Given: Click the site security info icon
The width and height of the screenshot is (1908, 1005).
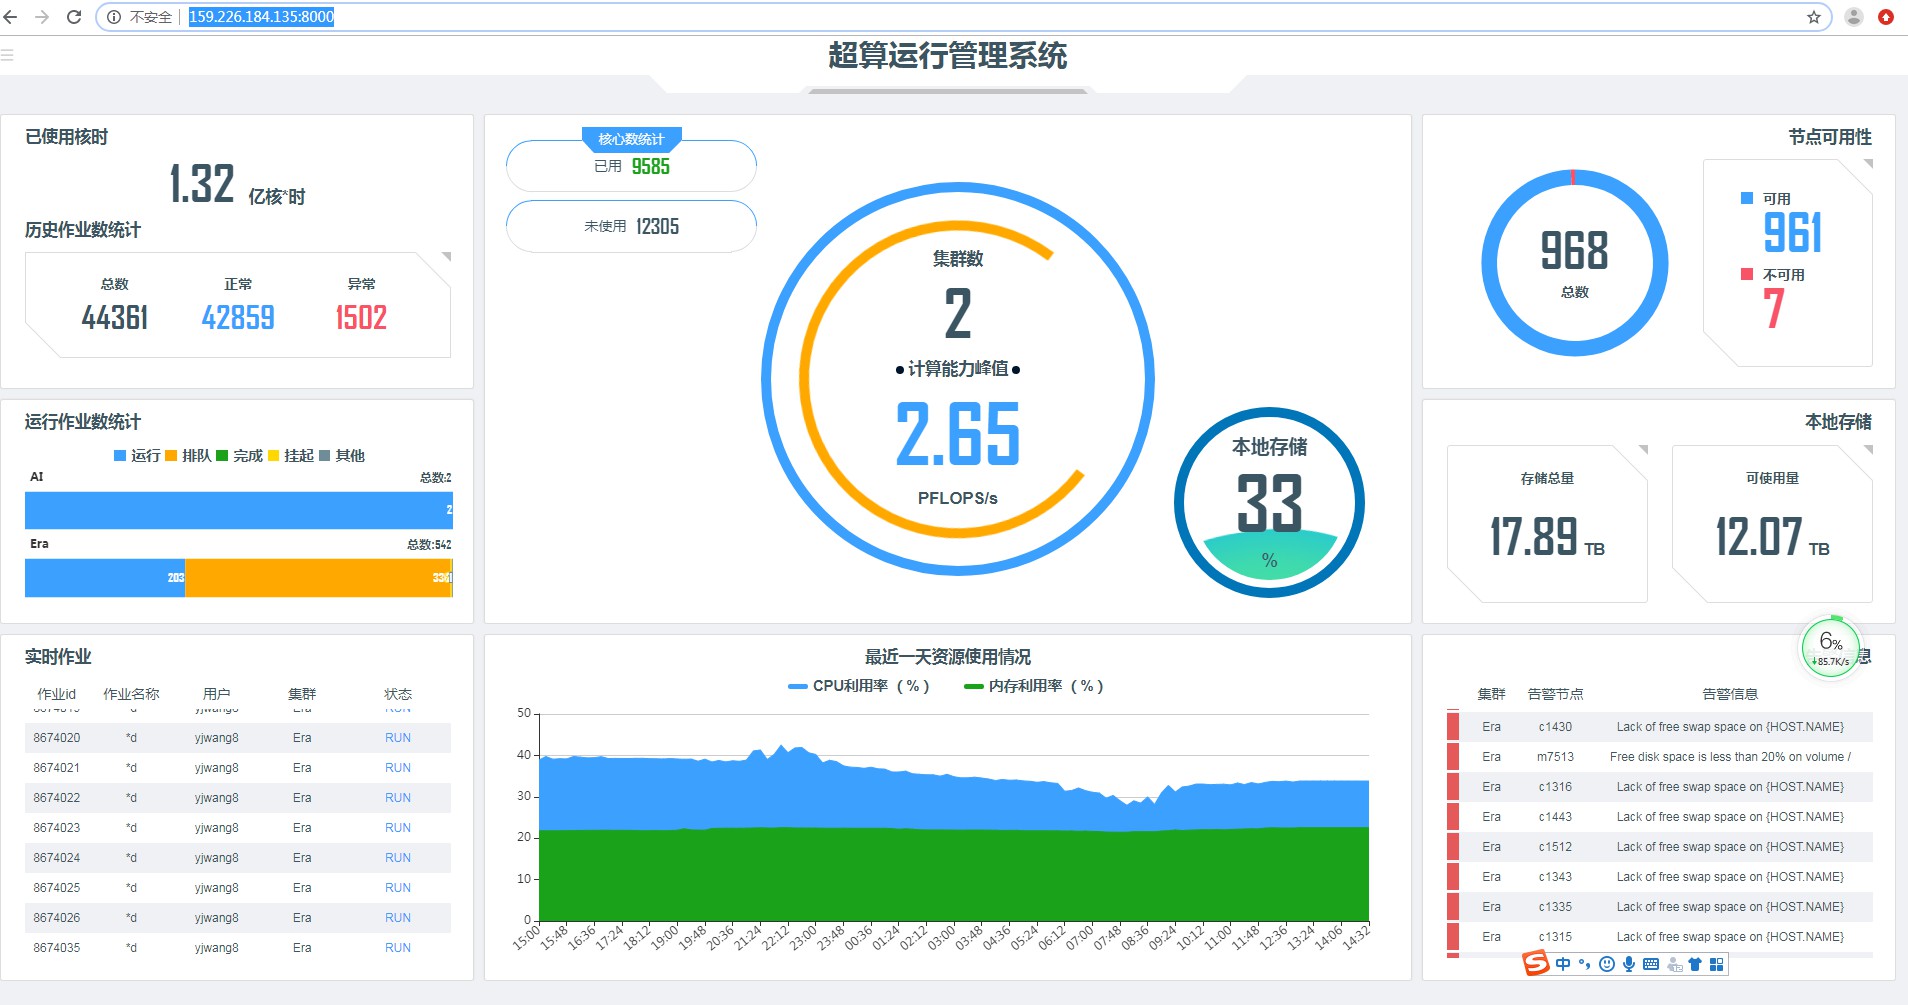Looking at the screenshot, I should pos(114,17).
